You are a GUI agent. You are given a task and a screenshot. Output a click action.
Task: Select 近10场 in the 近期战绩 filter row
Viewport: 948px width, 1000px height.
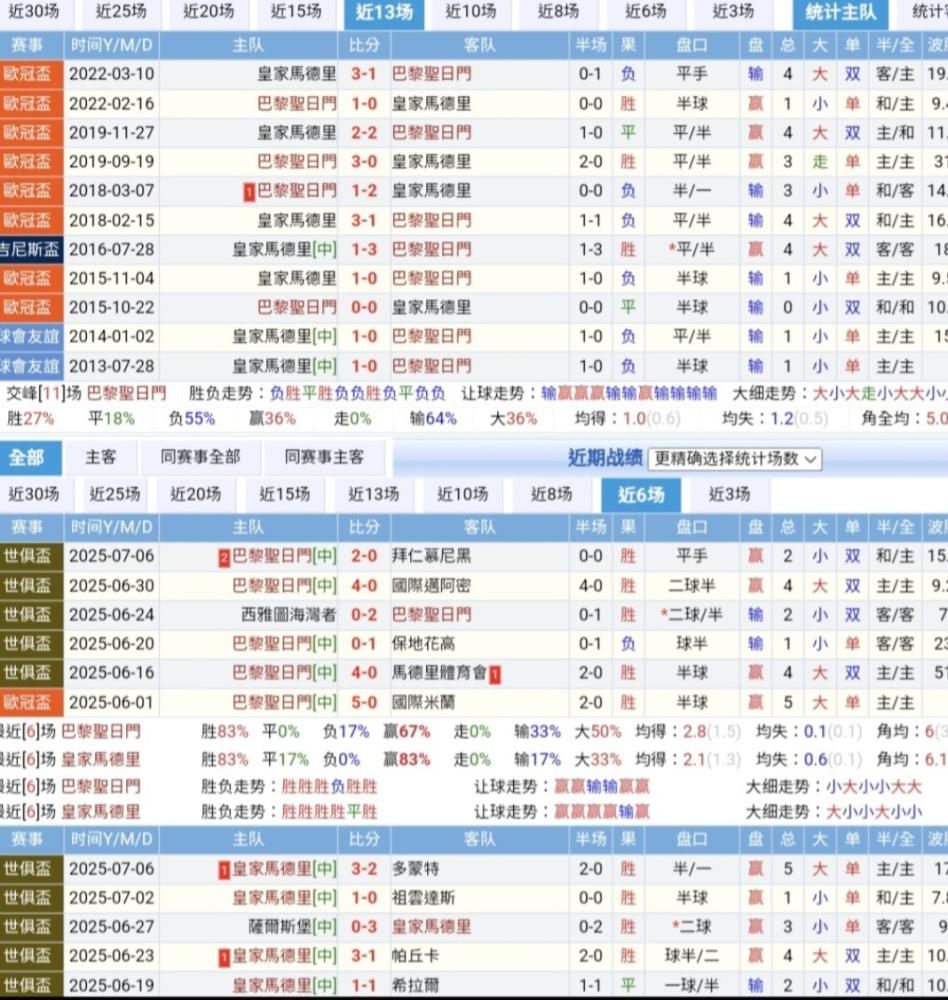click(463, 494)
